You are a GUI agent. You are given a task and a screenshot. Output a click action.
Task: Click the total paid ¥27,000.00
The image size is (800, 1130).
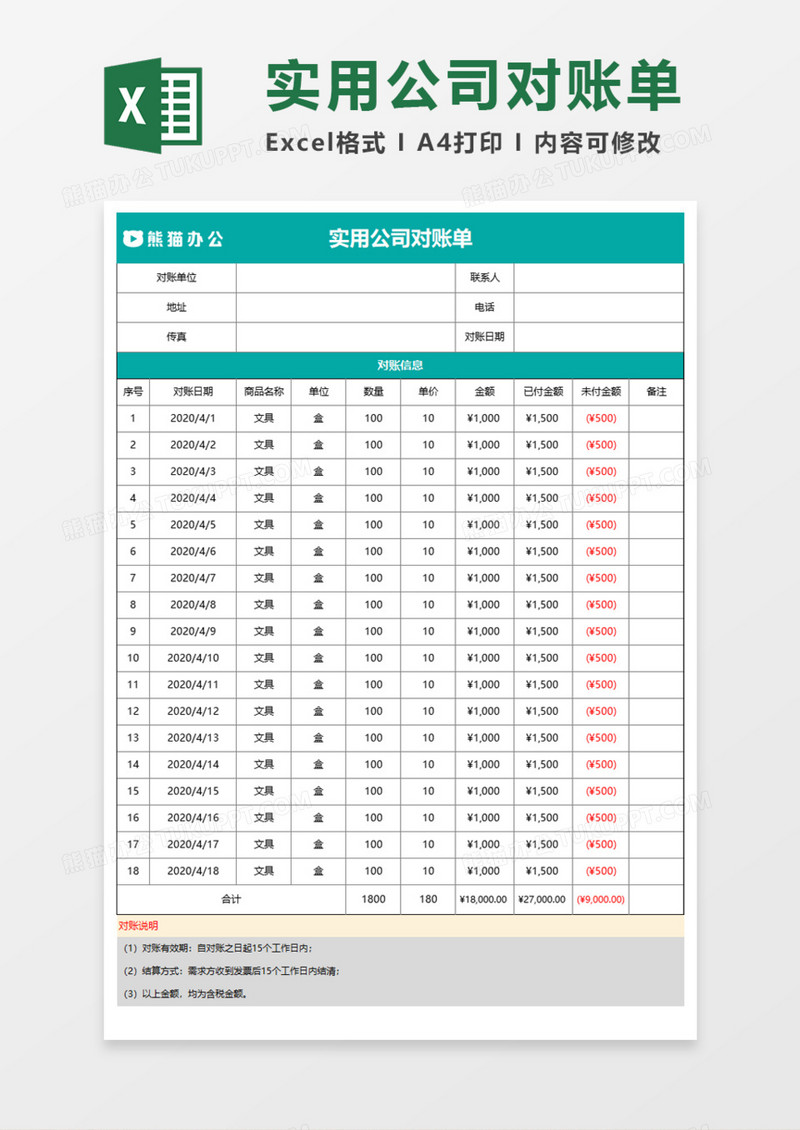click(x=543, y=899)
